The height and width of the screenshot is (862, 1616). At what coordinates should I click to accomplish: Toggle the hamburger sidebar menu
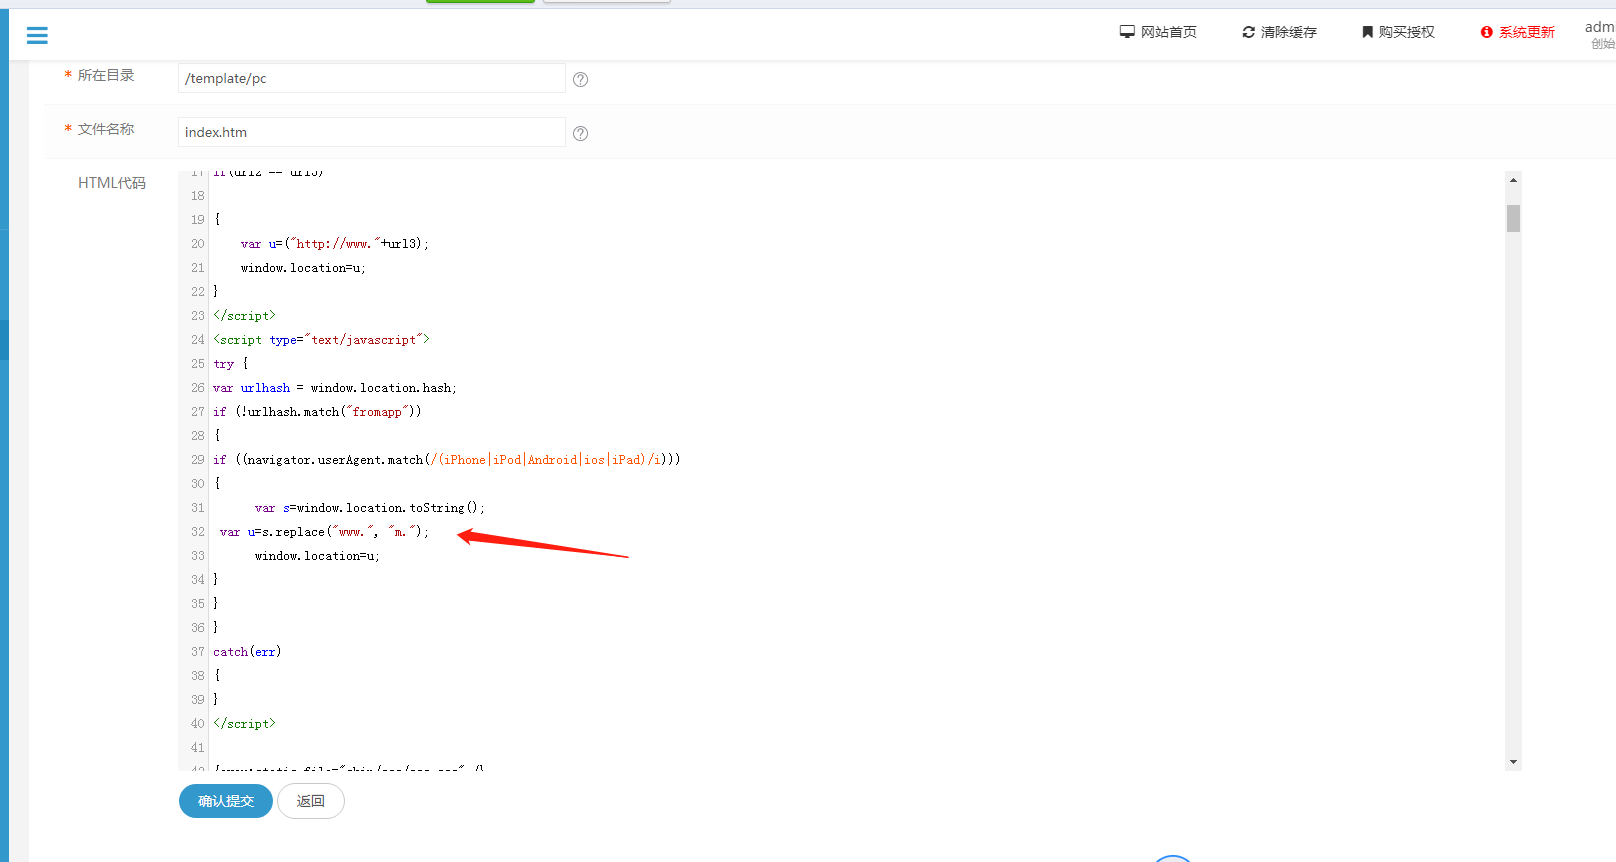click(x=37, y=36)
